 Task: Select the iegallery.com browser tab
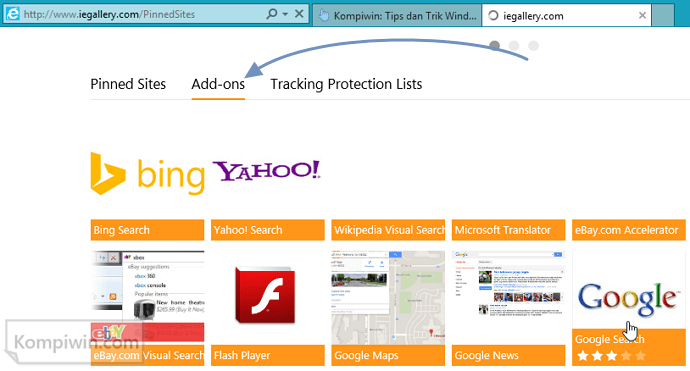tap(566, 16)
